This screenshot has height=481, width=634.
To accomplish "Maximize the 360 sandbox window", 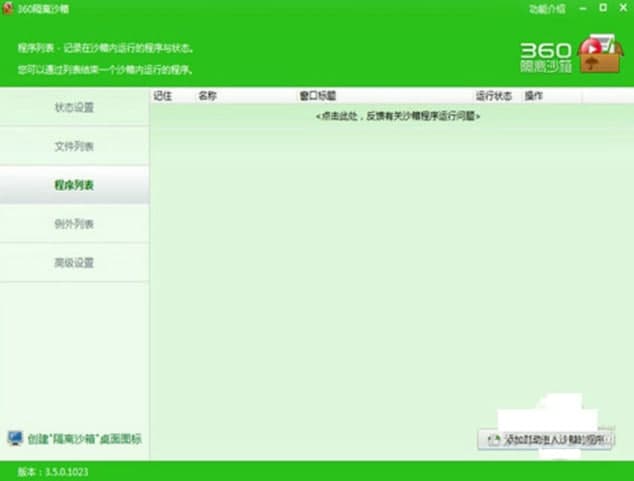I will [603, 8].
